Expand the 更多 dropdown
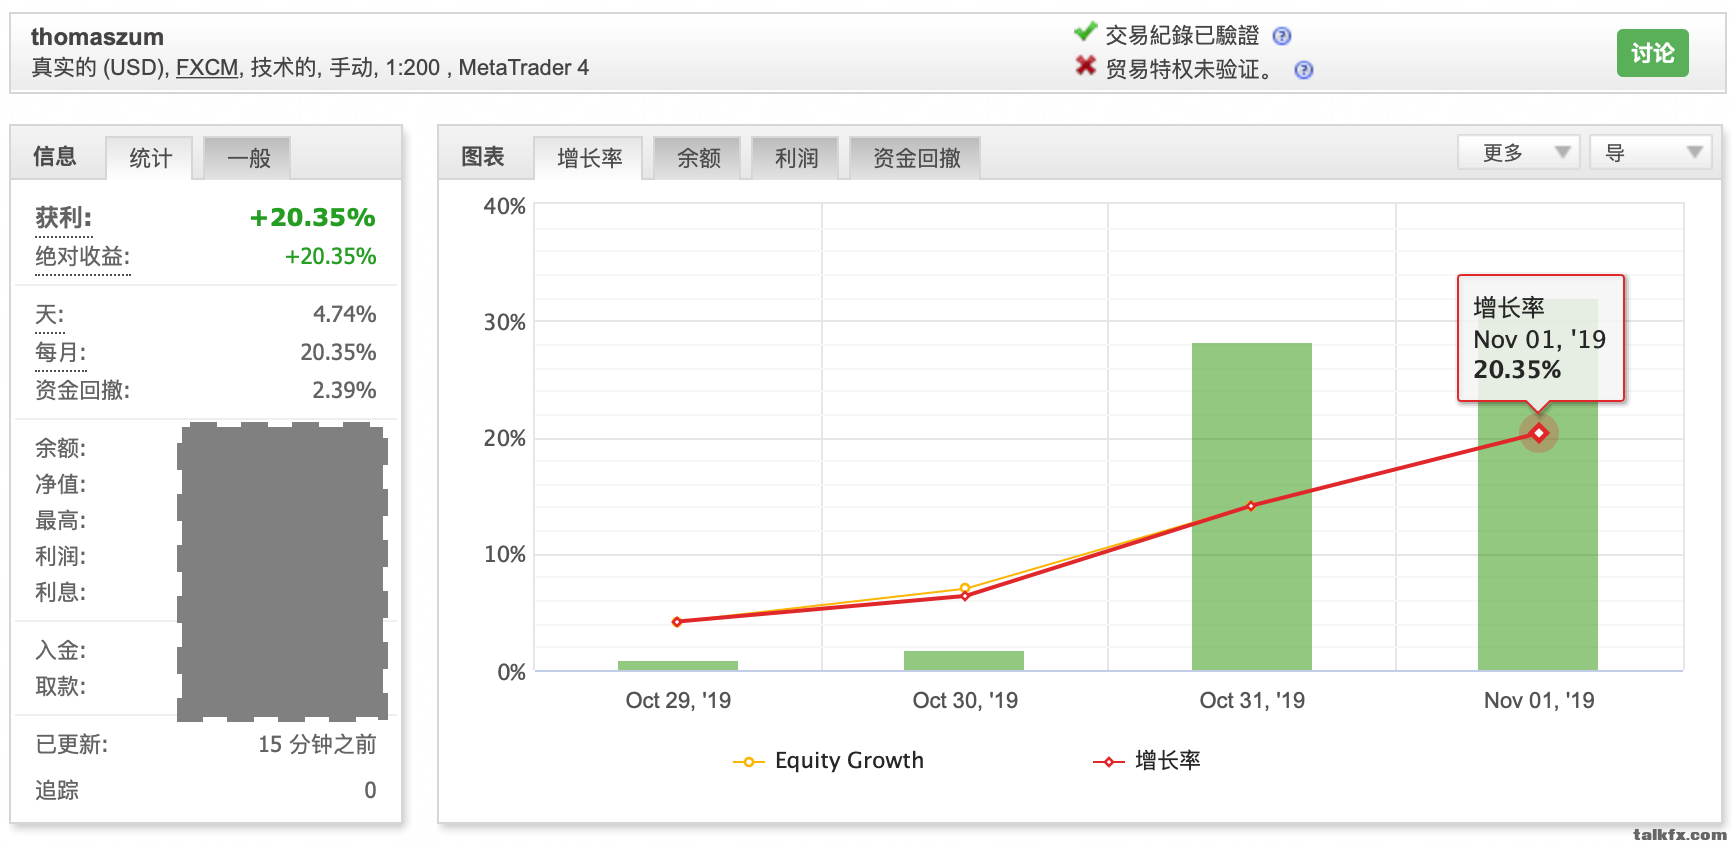The image size is (1732, 846). tap(1519, 153)
